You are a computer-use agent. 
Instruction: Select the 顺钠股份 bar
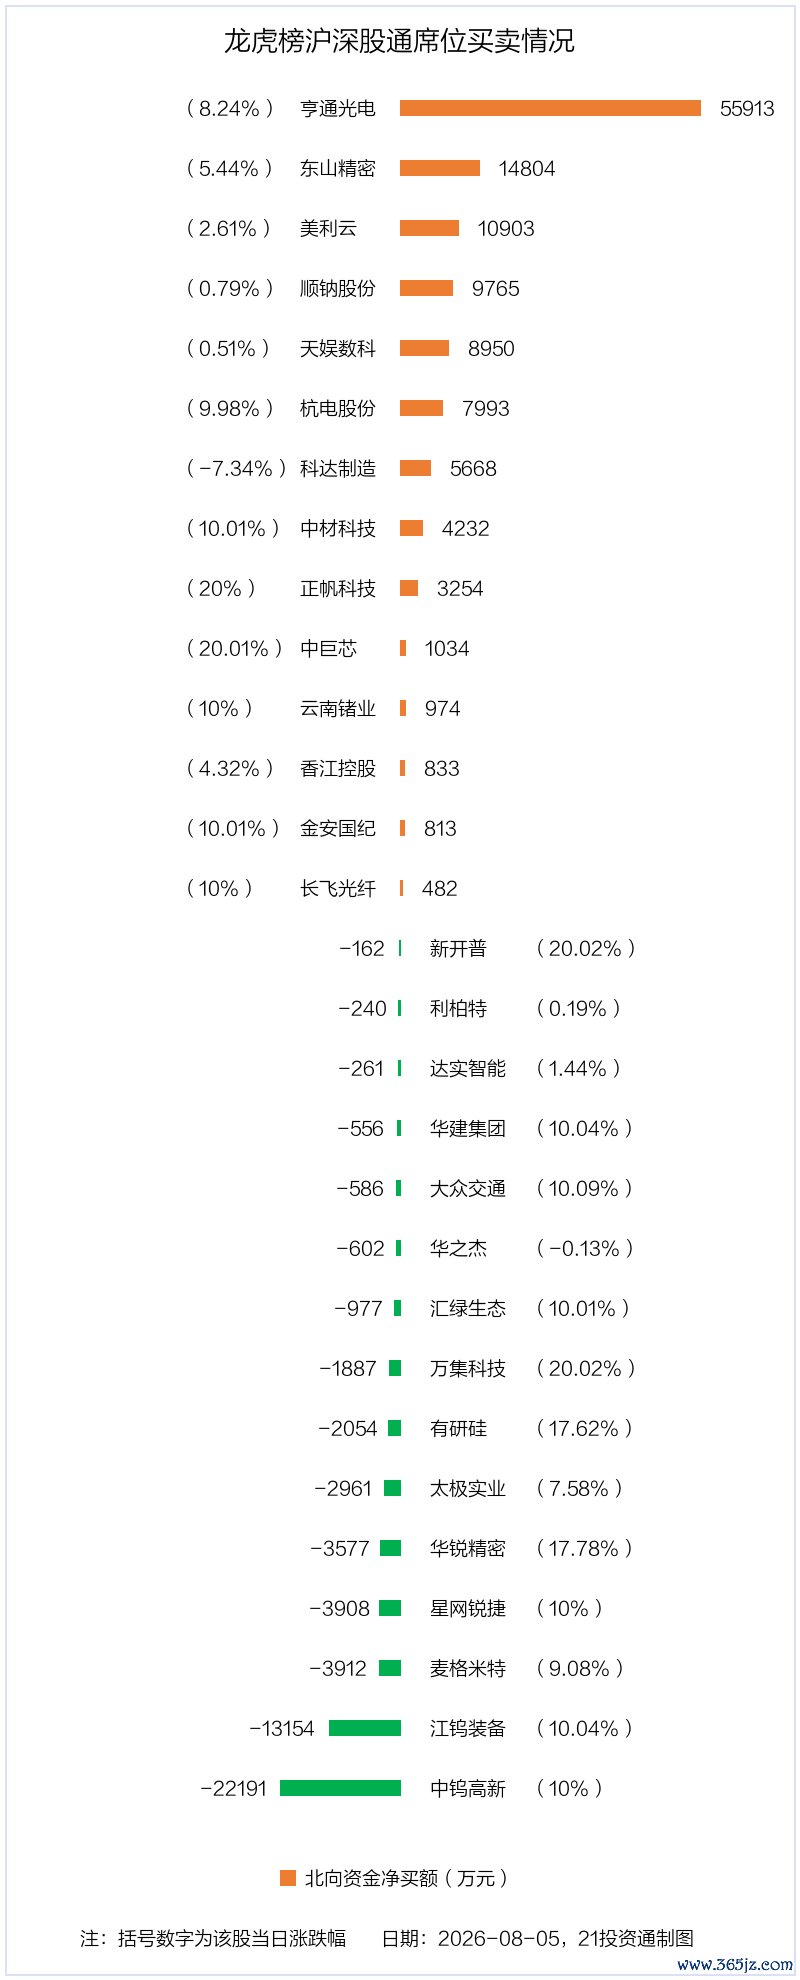(426, 288)
